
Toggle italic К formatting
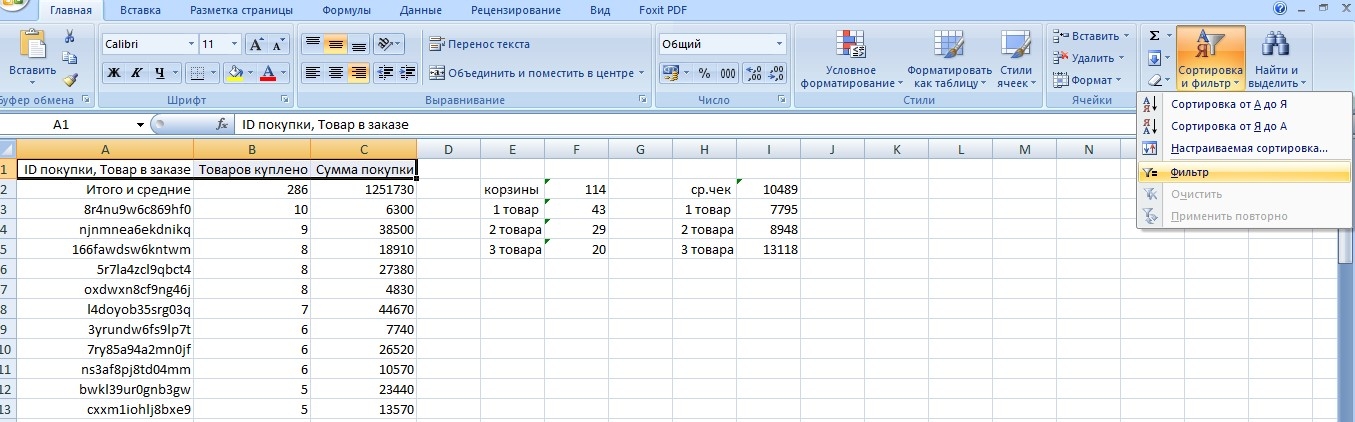tap(135, 73)
